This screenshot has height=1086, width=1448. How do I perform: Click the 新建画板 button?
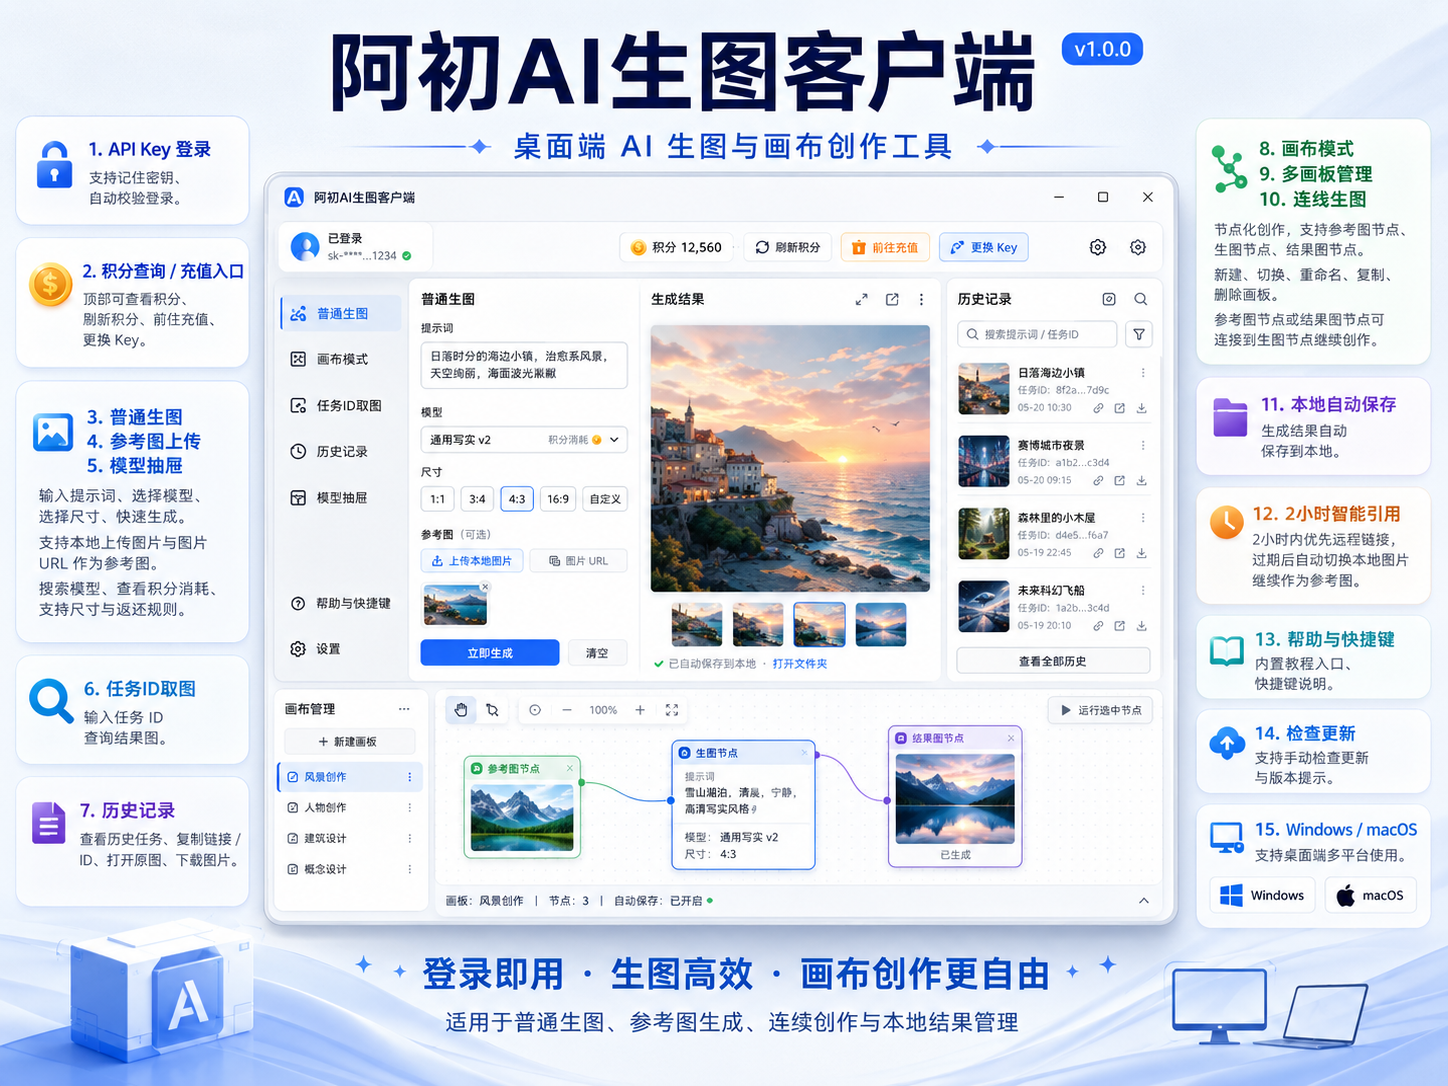click(347, 741)
